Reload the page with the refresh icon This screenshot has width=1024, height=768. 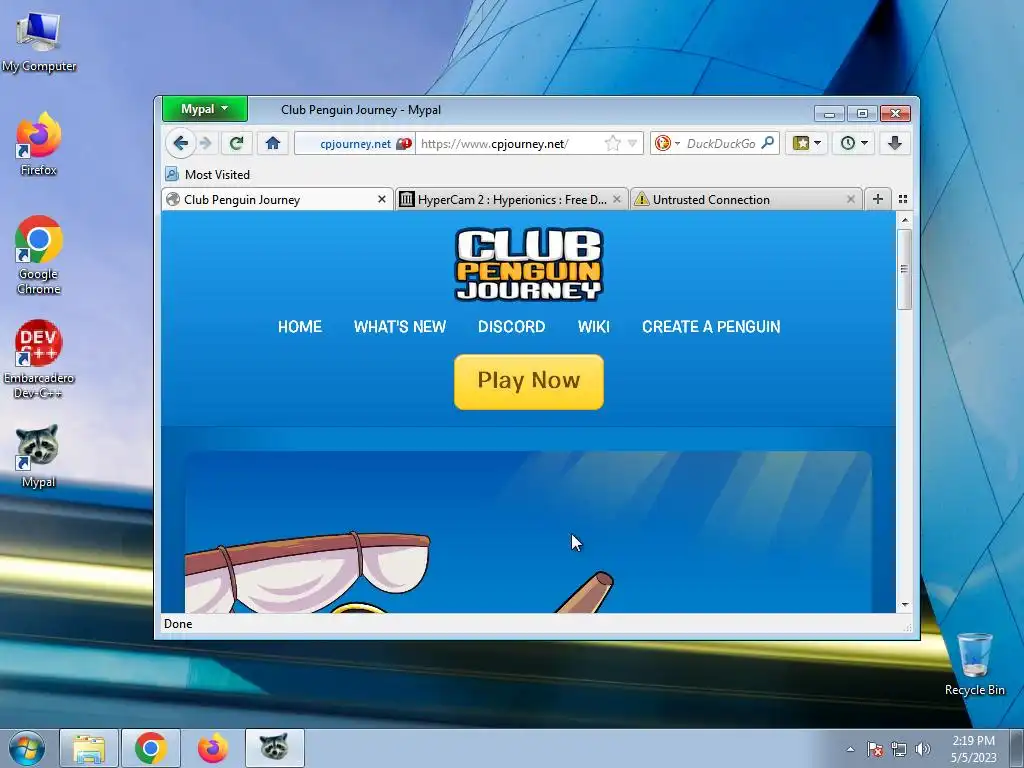236,143
